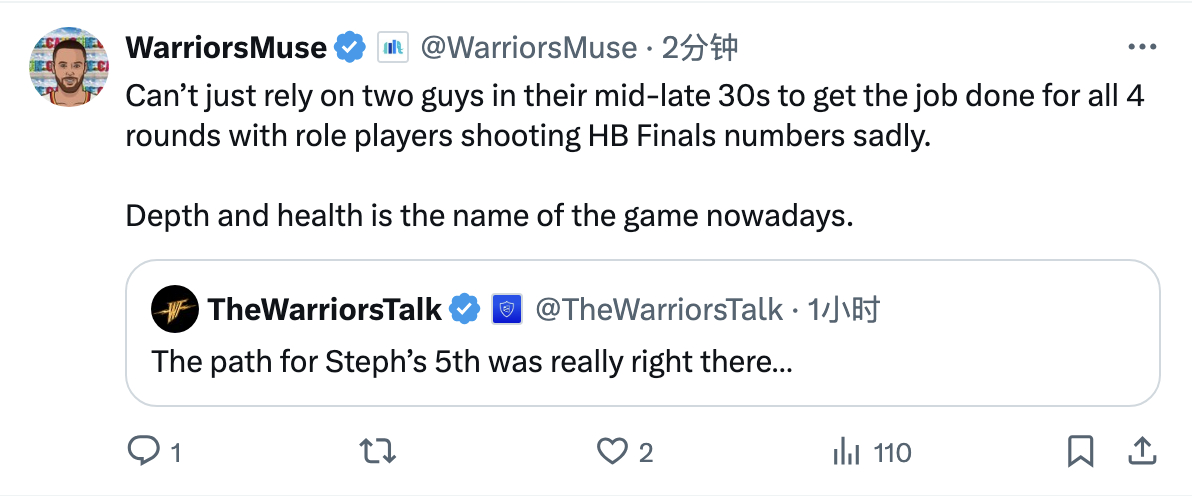Click TheWarriorsTalk verified checkmark badge
This screenshot has height=496, width=1192.
[x=464, y=310]
